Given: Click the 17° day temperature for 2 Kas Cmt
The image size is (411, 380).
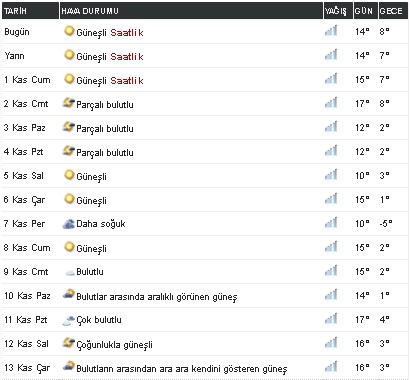Looking at the screenshot, I should tap(362, 103).
